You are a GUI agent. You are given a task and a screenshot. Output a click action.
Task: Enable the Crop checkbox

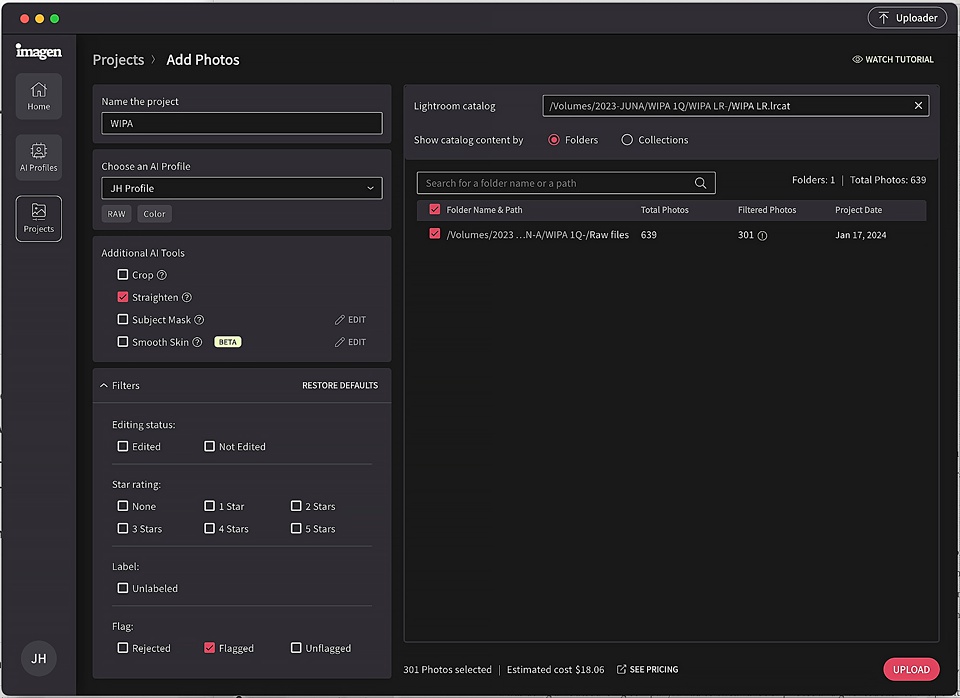[122, 274]
